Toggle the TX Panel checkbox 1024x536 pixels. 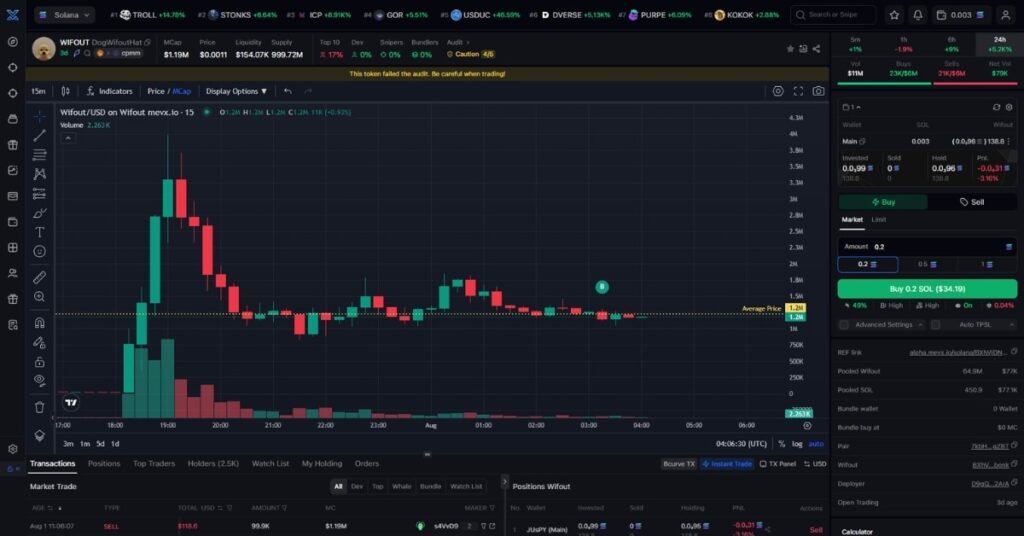[x=763, y=464]
